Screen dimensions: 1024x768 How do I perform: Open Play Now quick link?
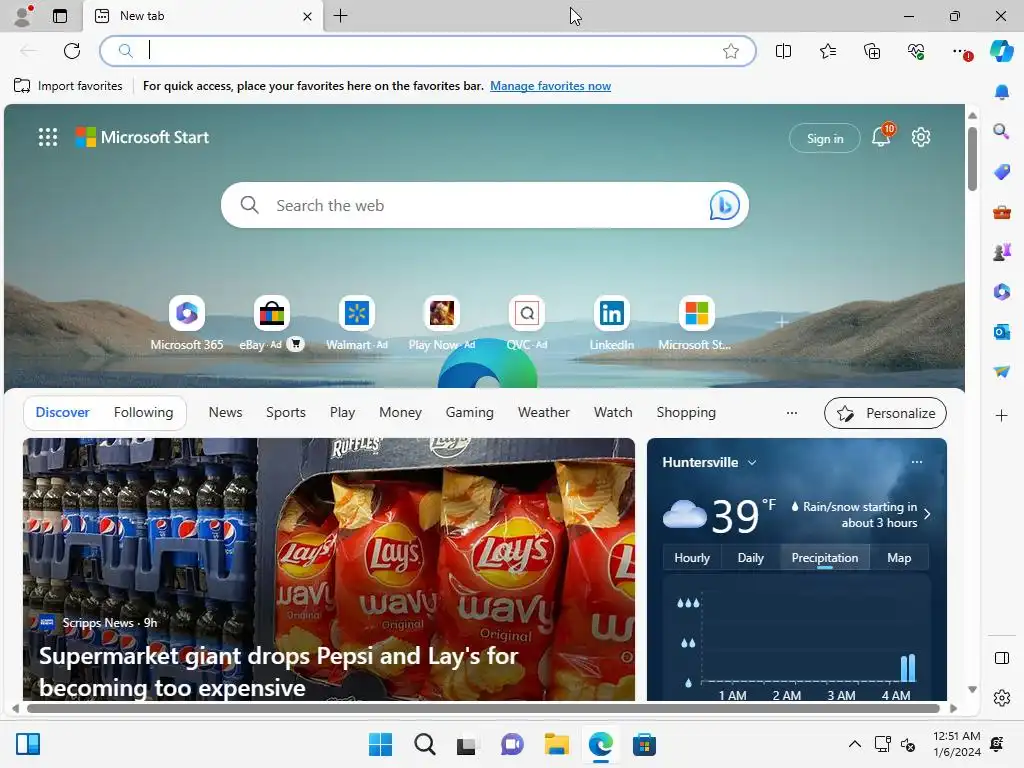441,323
